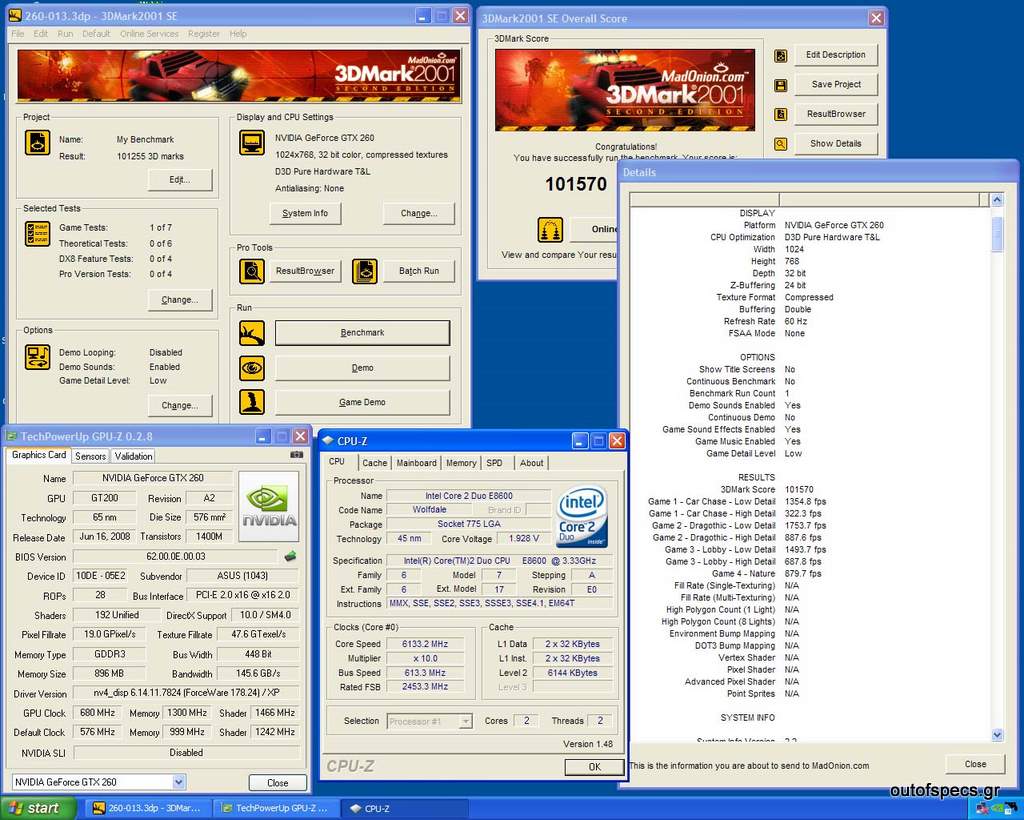Open the SPD tab in CPU-Z
Screen dimensions: 1024x820
click(x=494, y=463)
